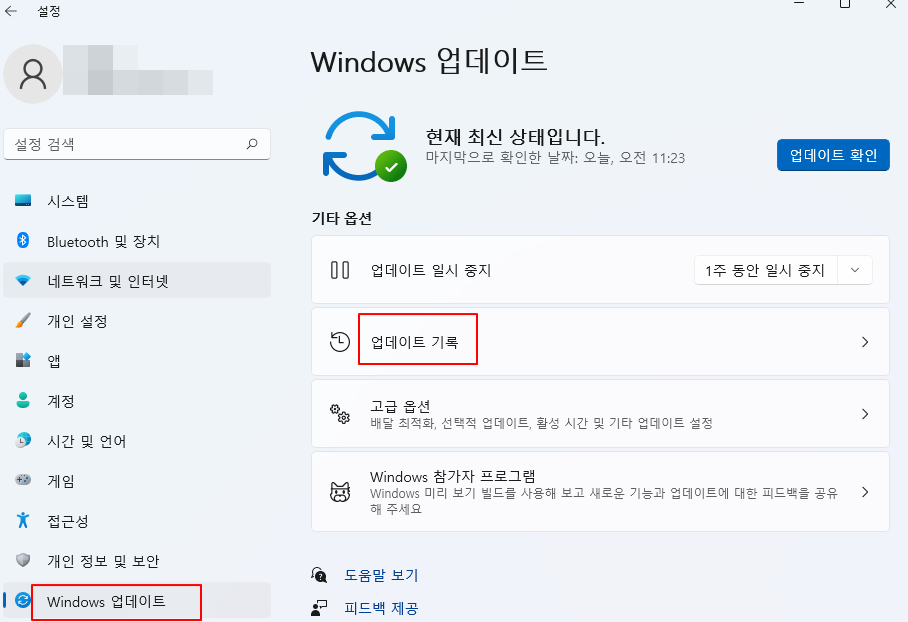Open 게임 settings category
This screenshot has height=622, width=908.
click(137, 481)
